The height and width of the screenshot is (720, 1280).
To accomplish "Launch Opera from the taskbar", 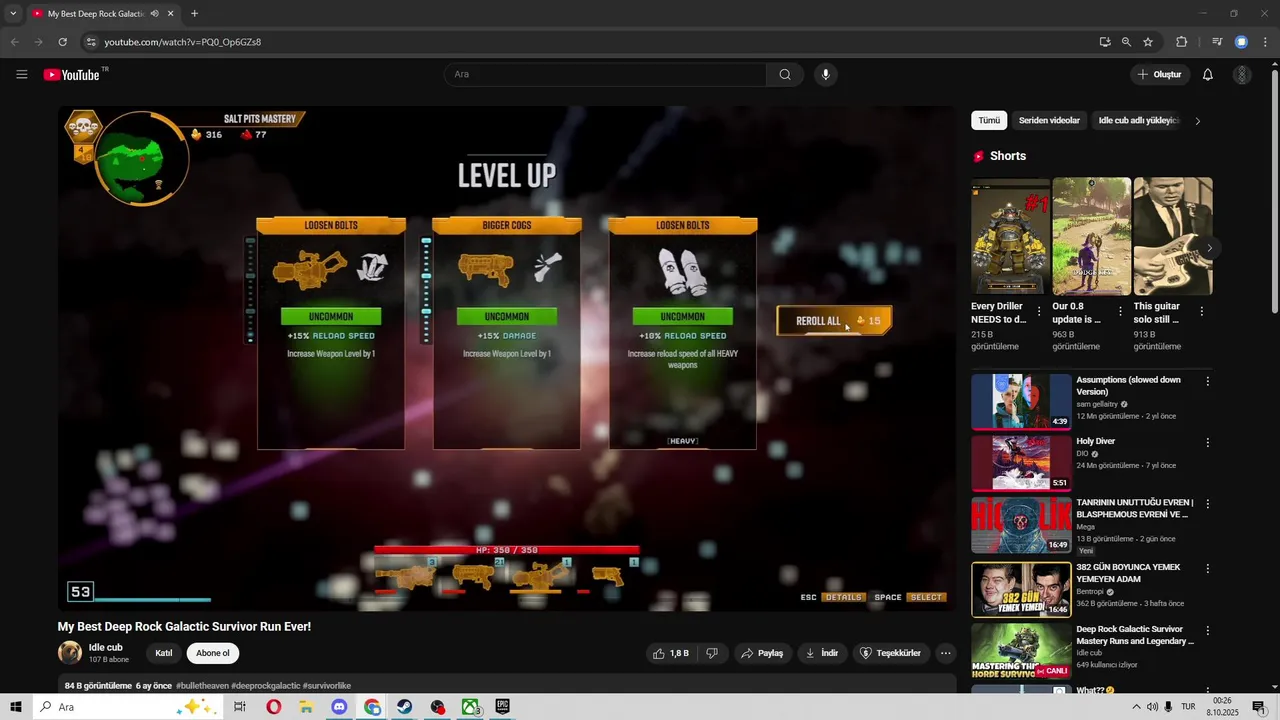I will point(273,707).
